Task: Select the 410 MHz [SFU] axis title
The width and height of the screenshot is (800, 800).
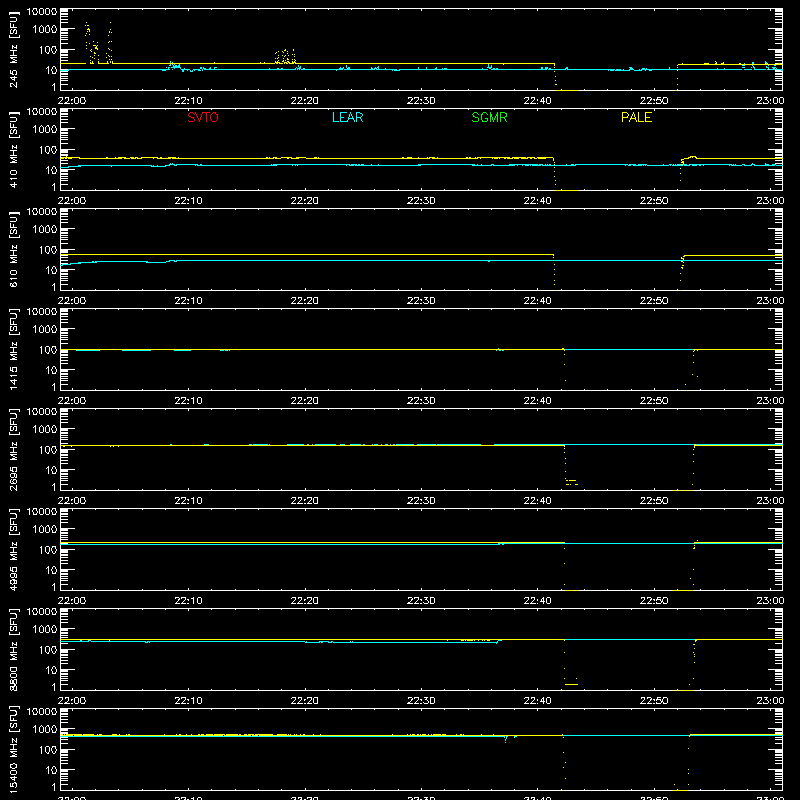Action: (13, 150)
